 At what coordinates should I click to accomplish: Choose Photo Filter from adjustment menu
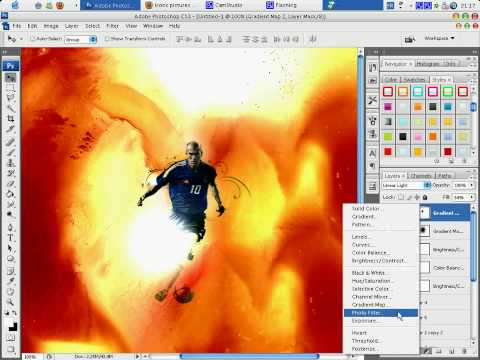tap(381, 313)
